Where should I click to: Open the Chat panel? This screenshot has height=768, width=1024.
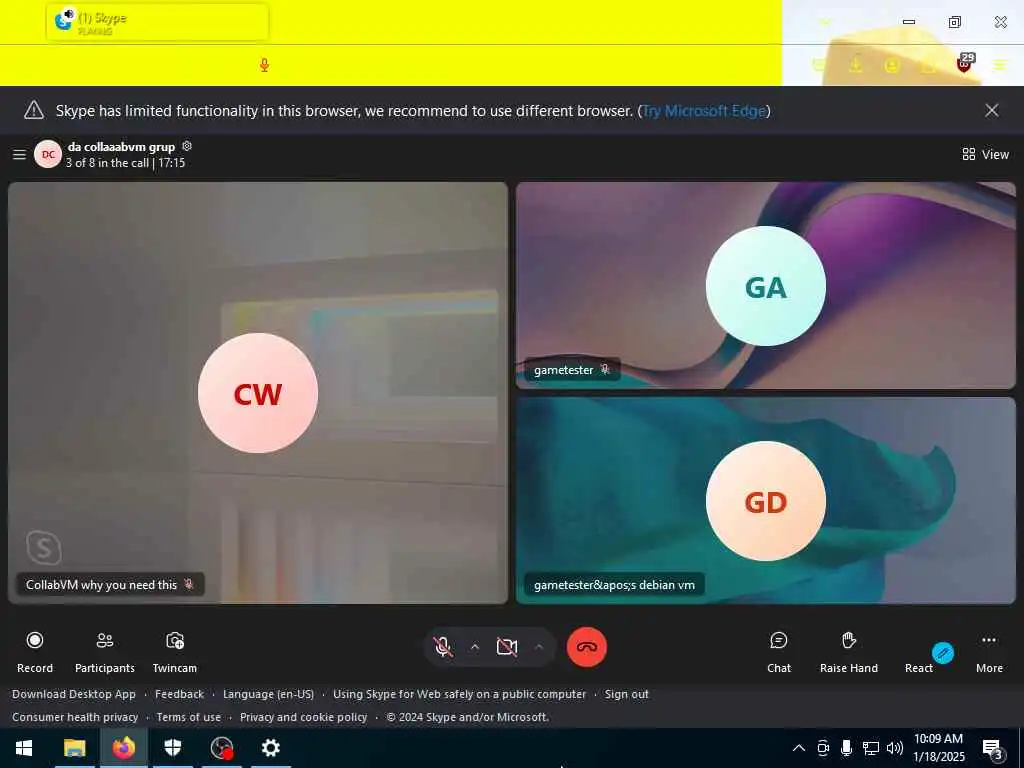[x=778, y=652]
